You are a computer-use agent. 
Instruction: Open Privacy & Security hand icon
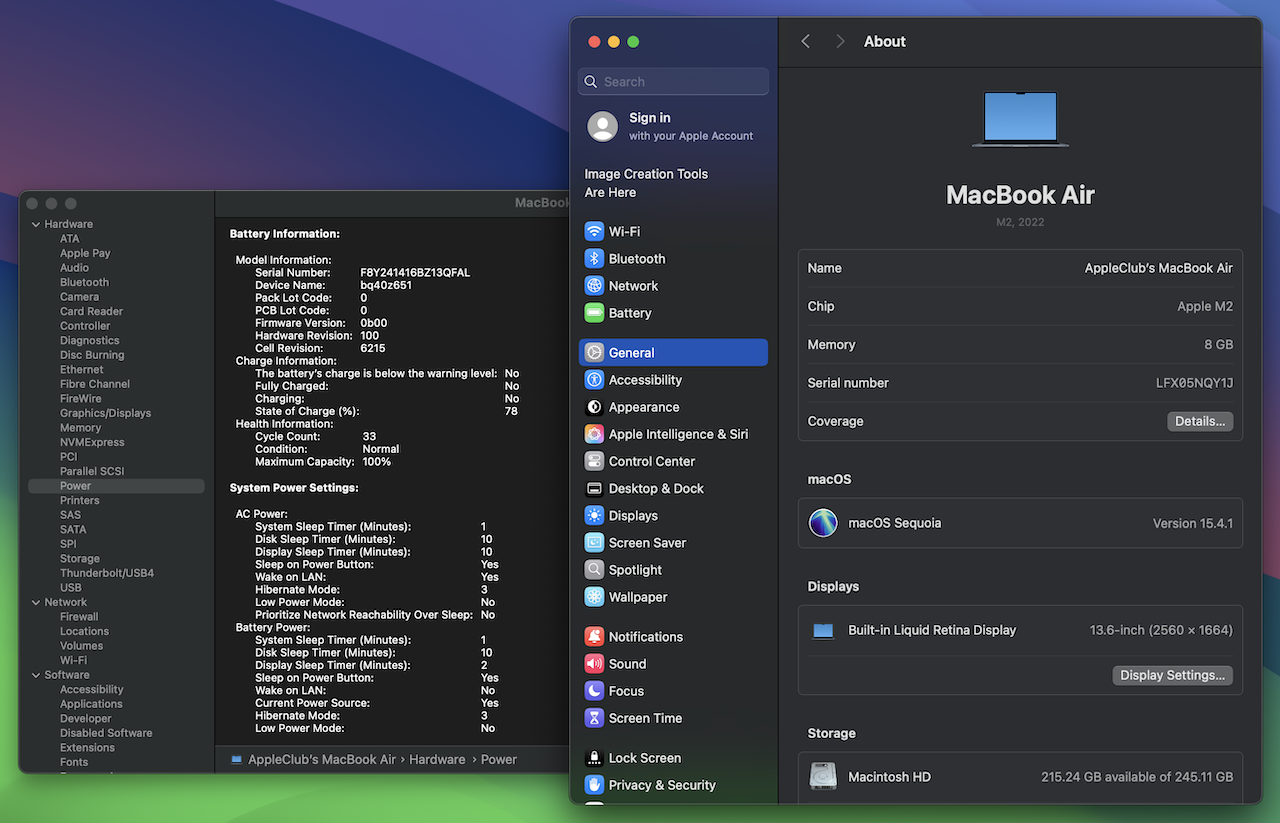(x=594, y=785)
